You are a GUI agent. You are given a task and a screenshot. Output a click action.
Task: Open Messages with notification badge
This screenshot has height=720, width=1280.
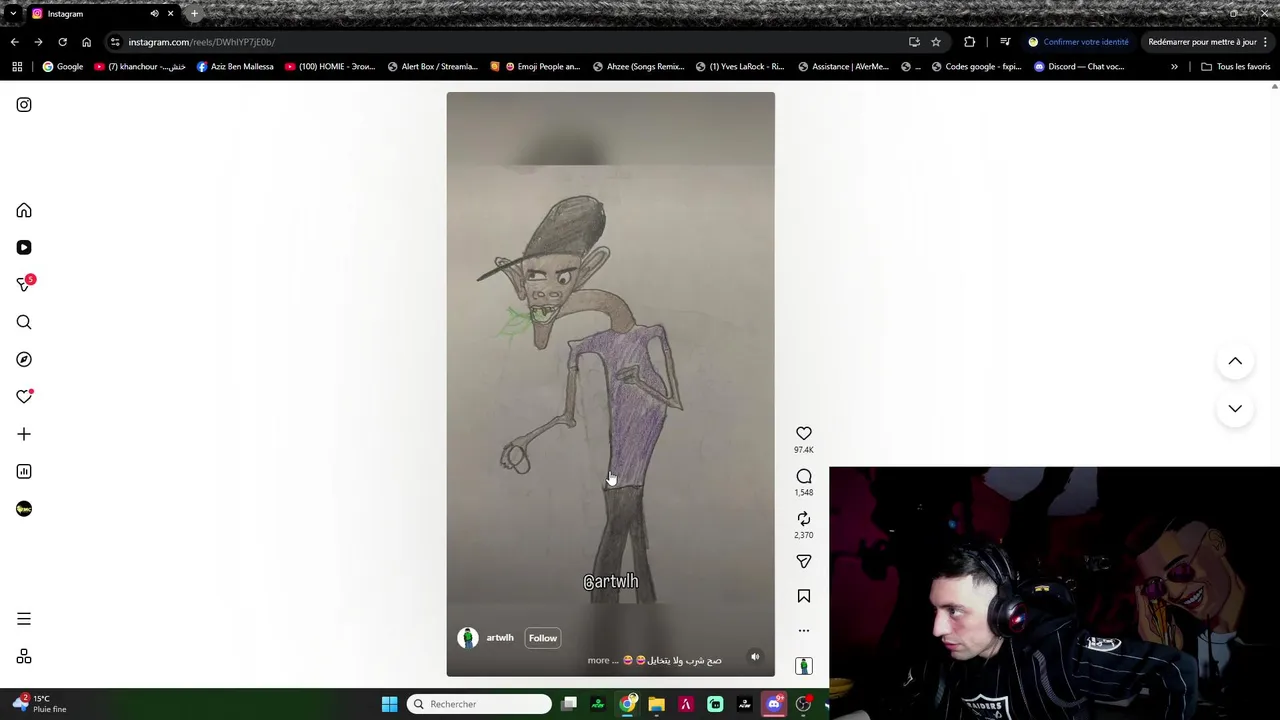[x=24, y=285]
